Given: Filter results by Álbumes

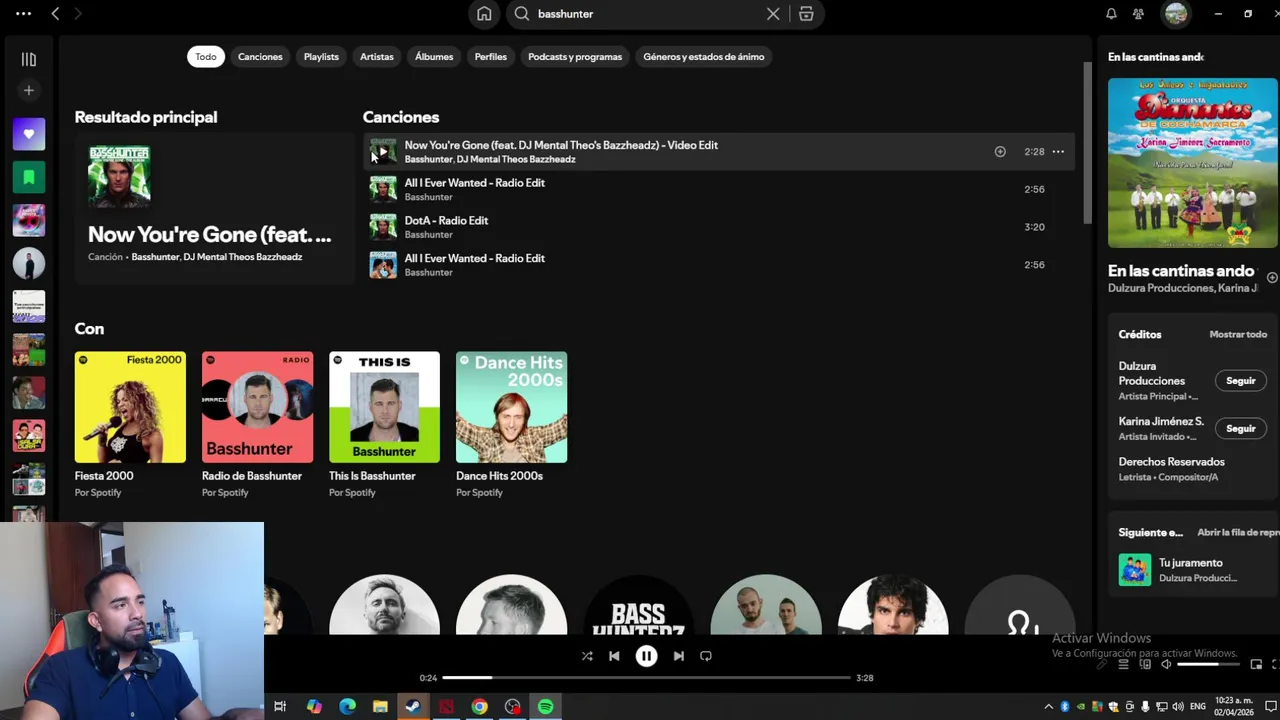Looking at the screenshot, I should coord(434,57).
